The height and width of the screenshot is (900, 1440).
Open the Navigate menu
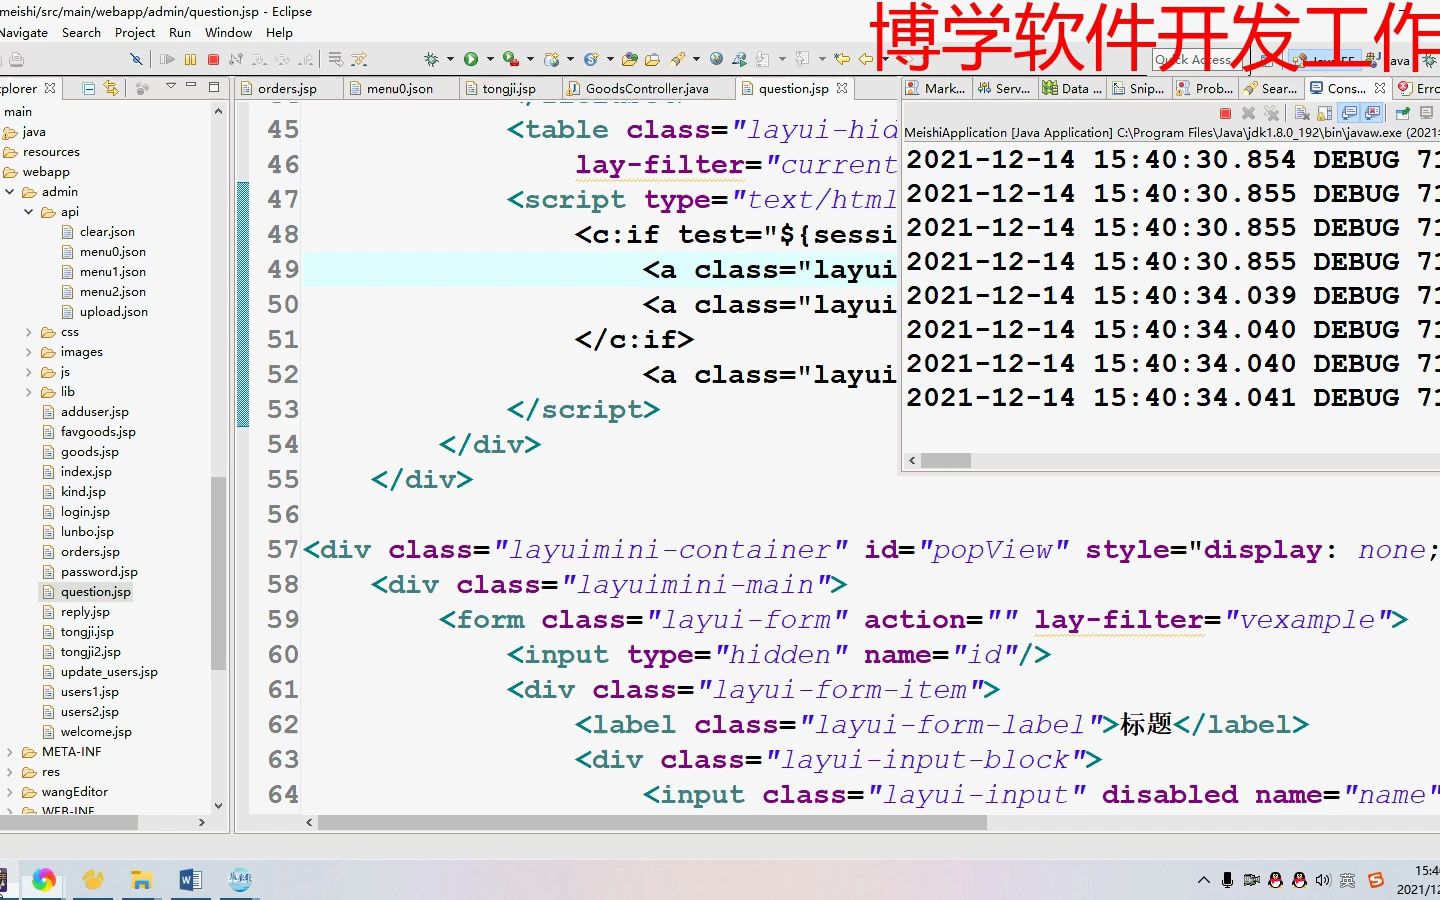coord(24,32)
